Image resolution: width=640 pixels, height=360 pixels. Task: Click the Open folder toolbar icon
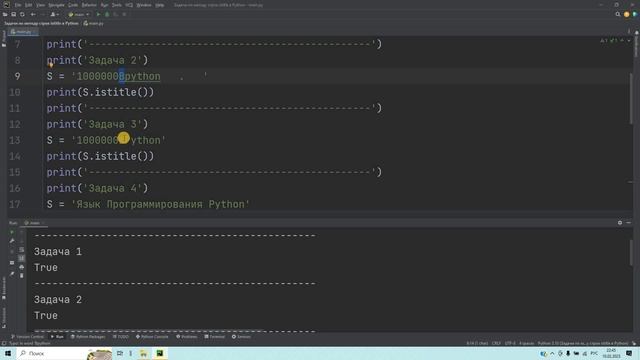5,14
